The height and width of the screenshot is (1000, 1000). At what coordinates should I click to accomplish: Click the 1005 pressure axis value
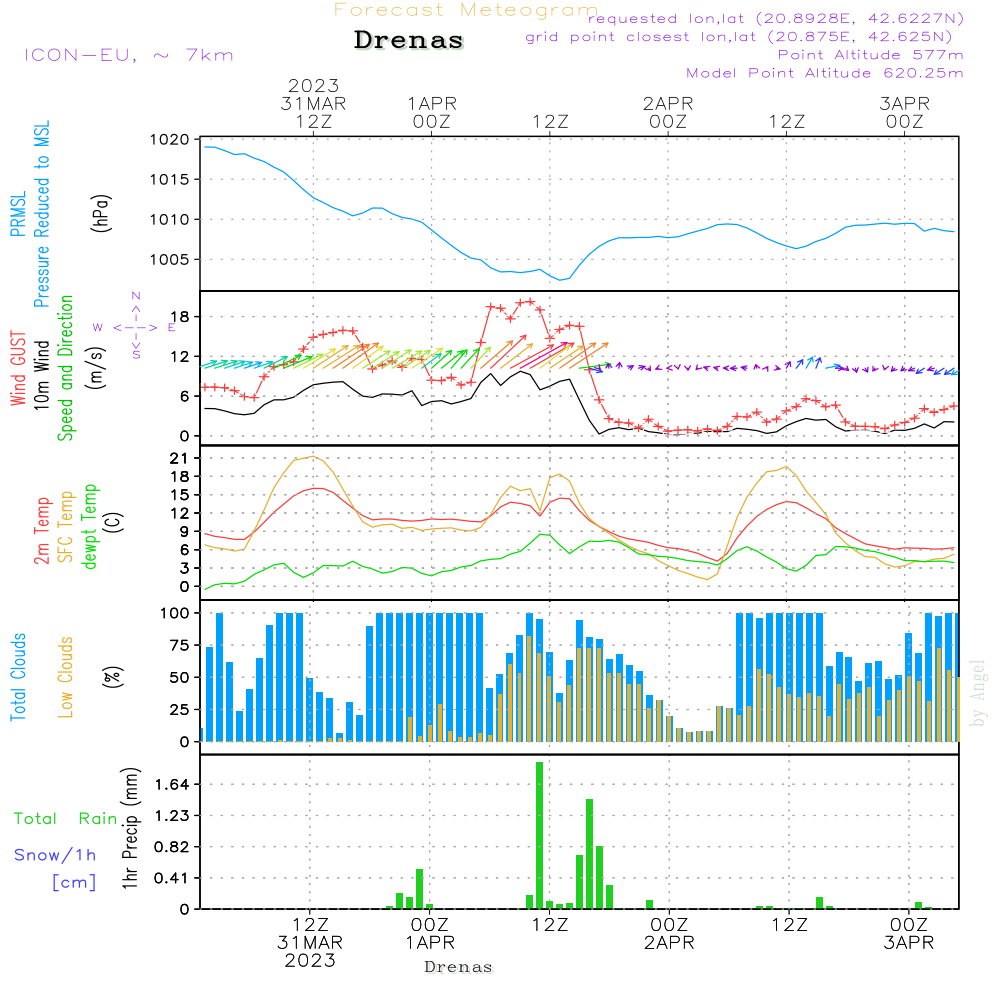point(170,260)
